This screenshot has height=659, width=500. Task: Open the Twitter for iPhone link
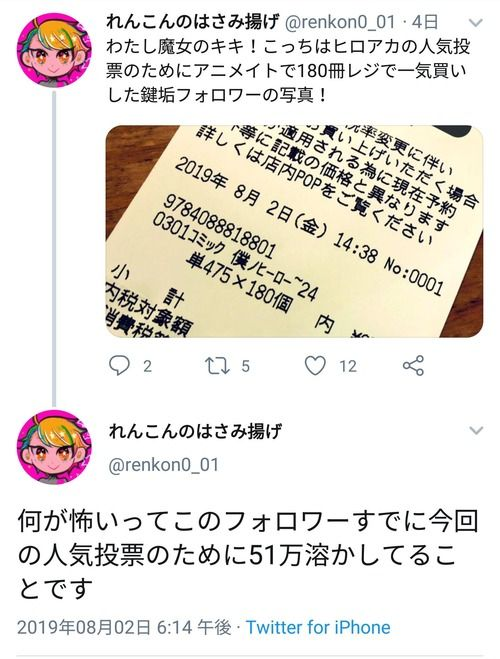tap(318, 627)
